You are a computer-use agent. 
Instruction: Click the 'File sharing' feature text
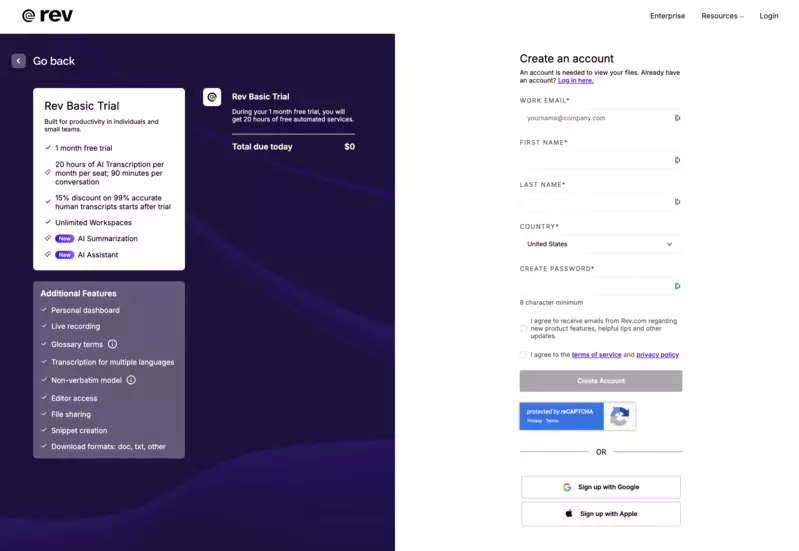(71, 414)
